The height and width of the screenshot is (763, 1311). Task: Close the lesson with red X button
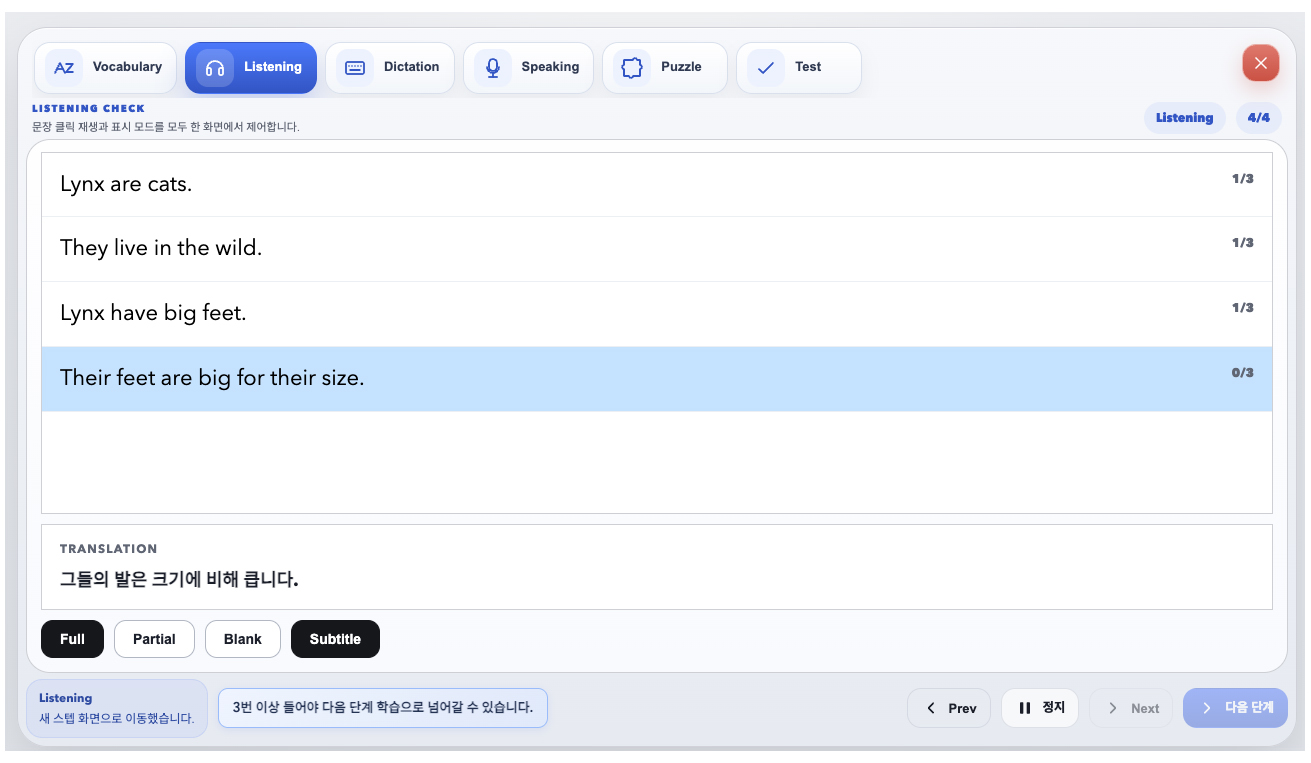coord(1260,63)
